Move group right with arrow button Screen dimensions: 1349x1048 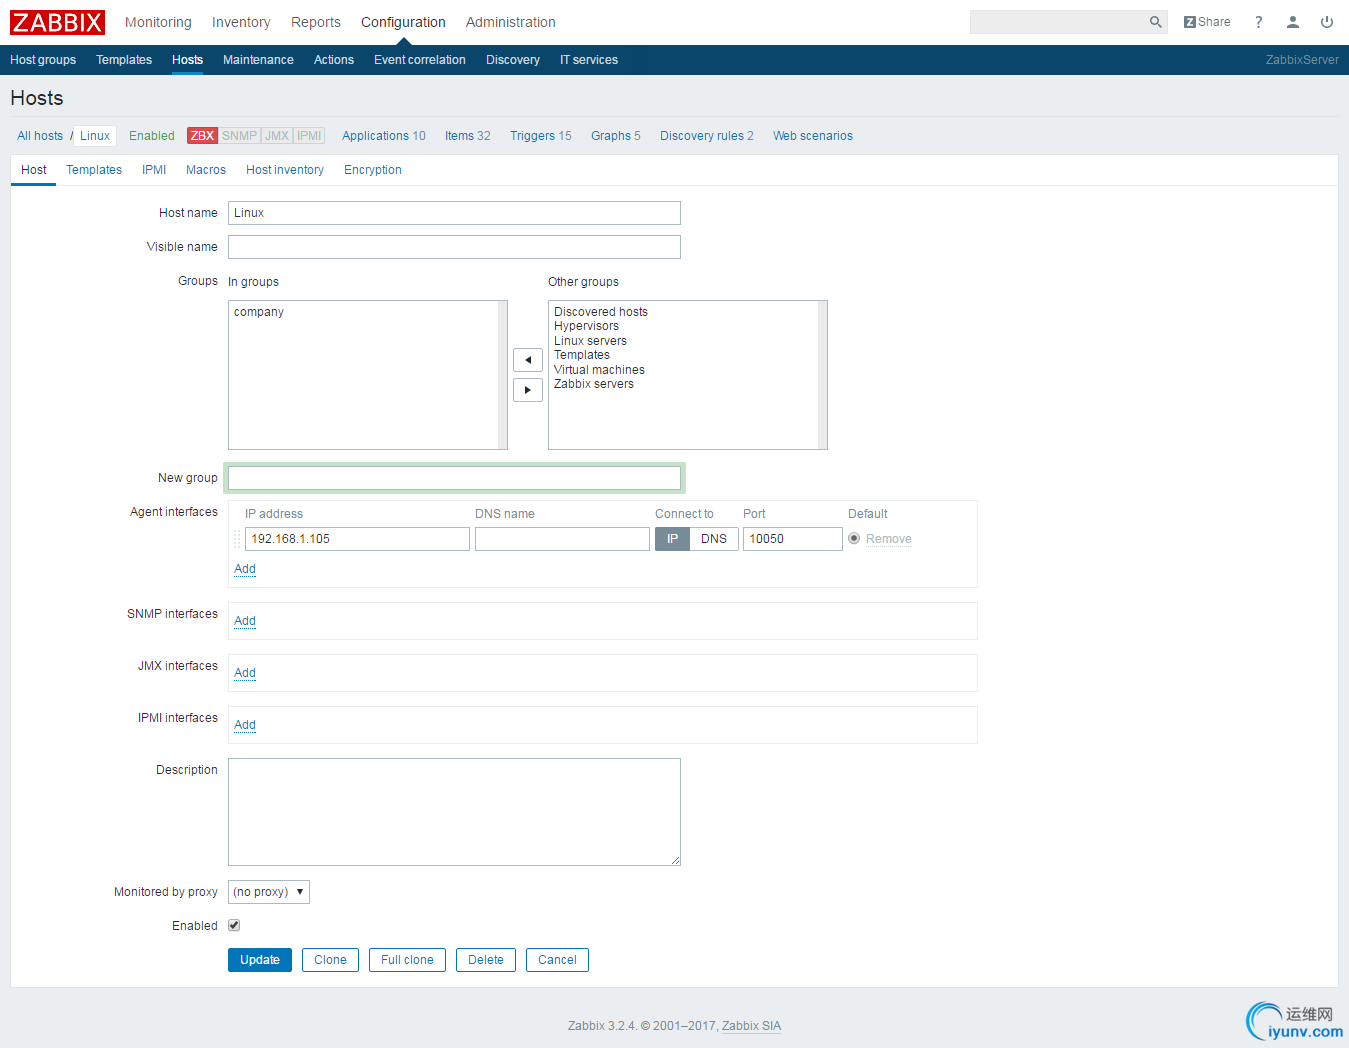(x=528, y=390)
